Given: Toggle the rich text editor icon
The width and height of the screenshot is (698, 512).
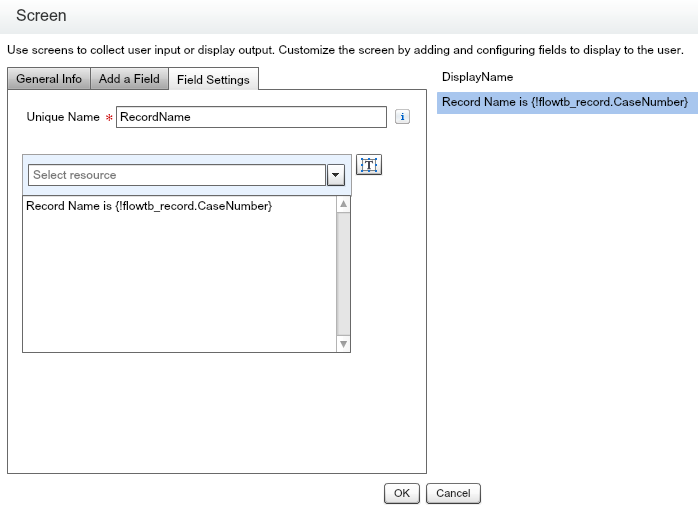Looking at the screenshot, I should point(369,166).
